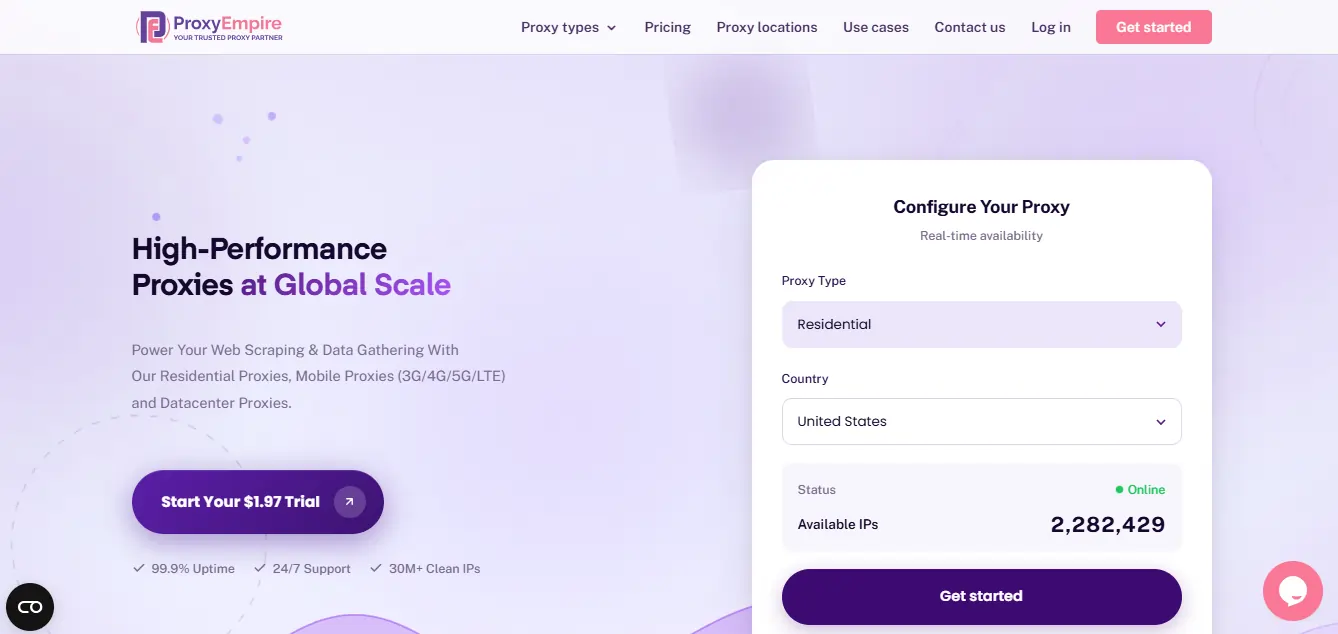The height and width of the screenshot is (634, 1338).
Task: Open the Residential proxy type dropdown
Action: [981, 324]
